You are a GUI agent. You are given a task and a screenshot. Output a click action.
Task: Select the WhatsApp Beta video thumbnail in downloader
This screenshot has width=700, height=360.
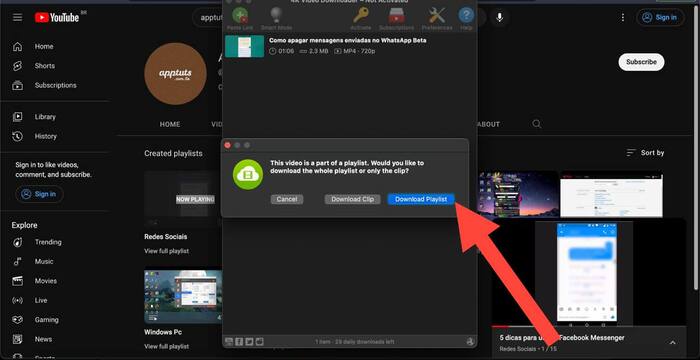[x=244, y=46]
